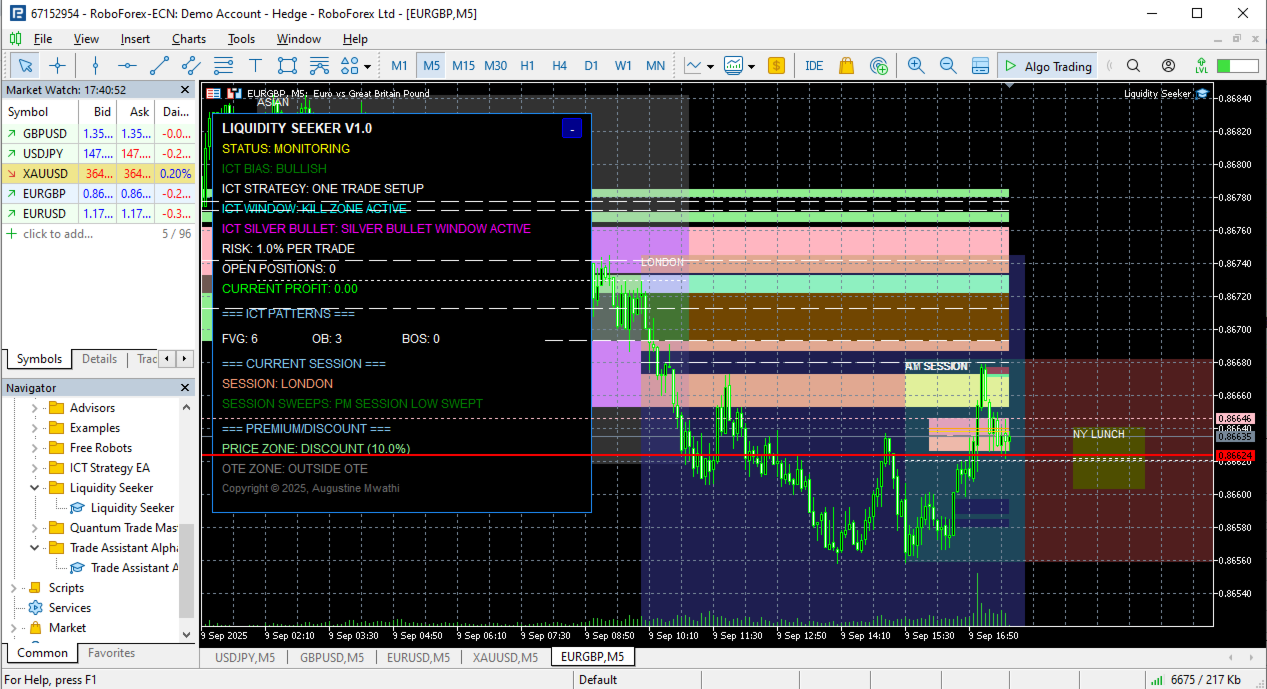Expand the Advisors folder
The width and height of the screenshot is (1267, 689).
coord(35,408)
